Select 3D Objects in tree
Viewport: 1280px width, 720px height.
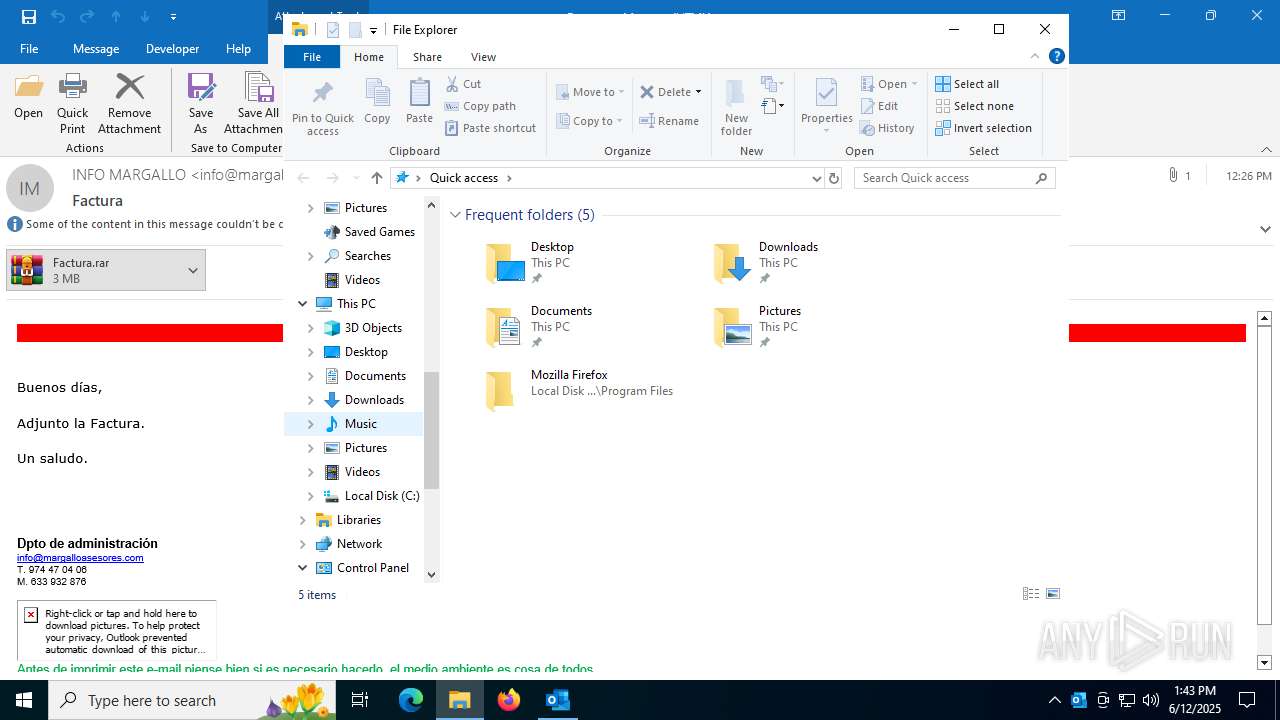pyautogui.click(x=363, y=328)
